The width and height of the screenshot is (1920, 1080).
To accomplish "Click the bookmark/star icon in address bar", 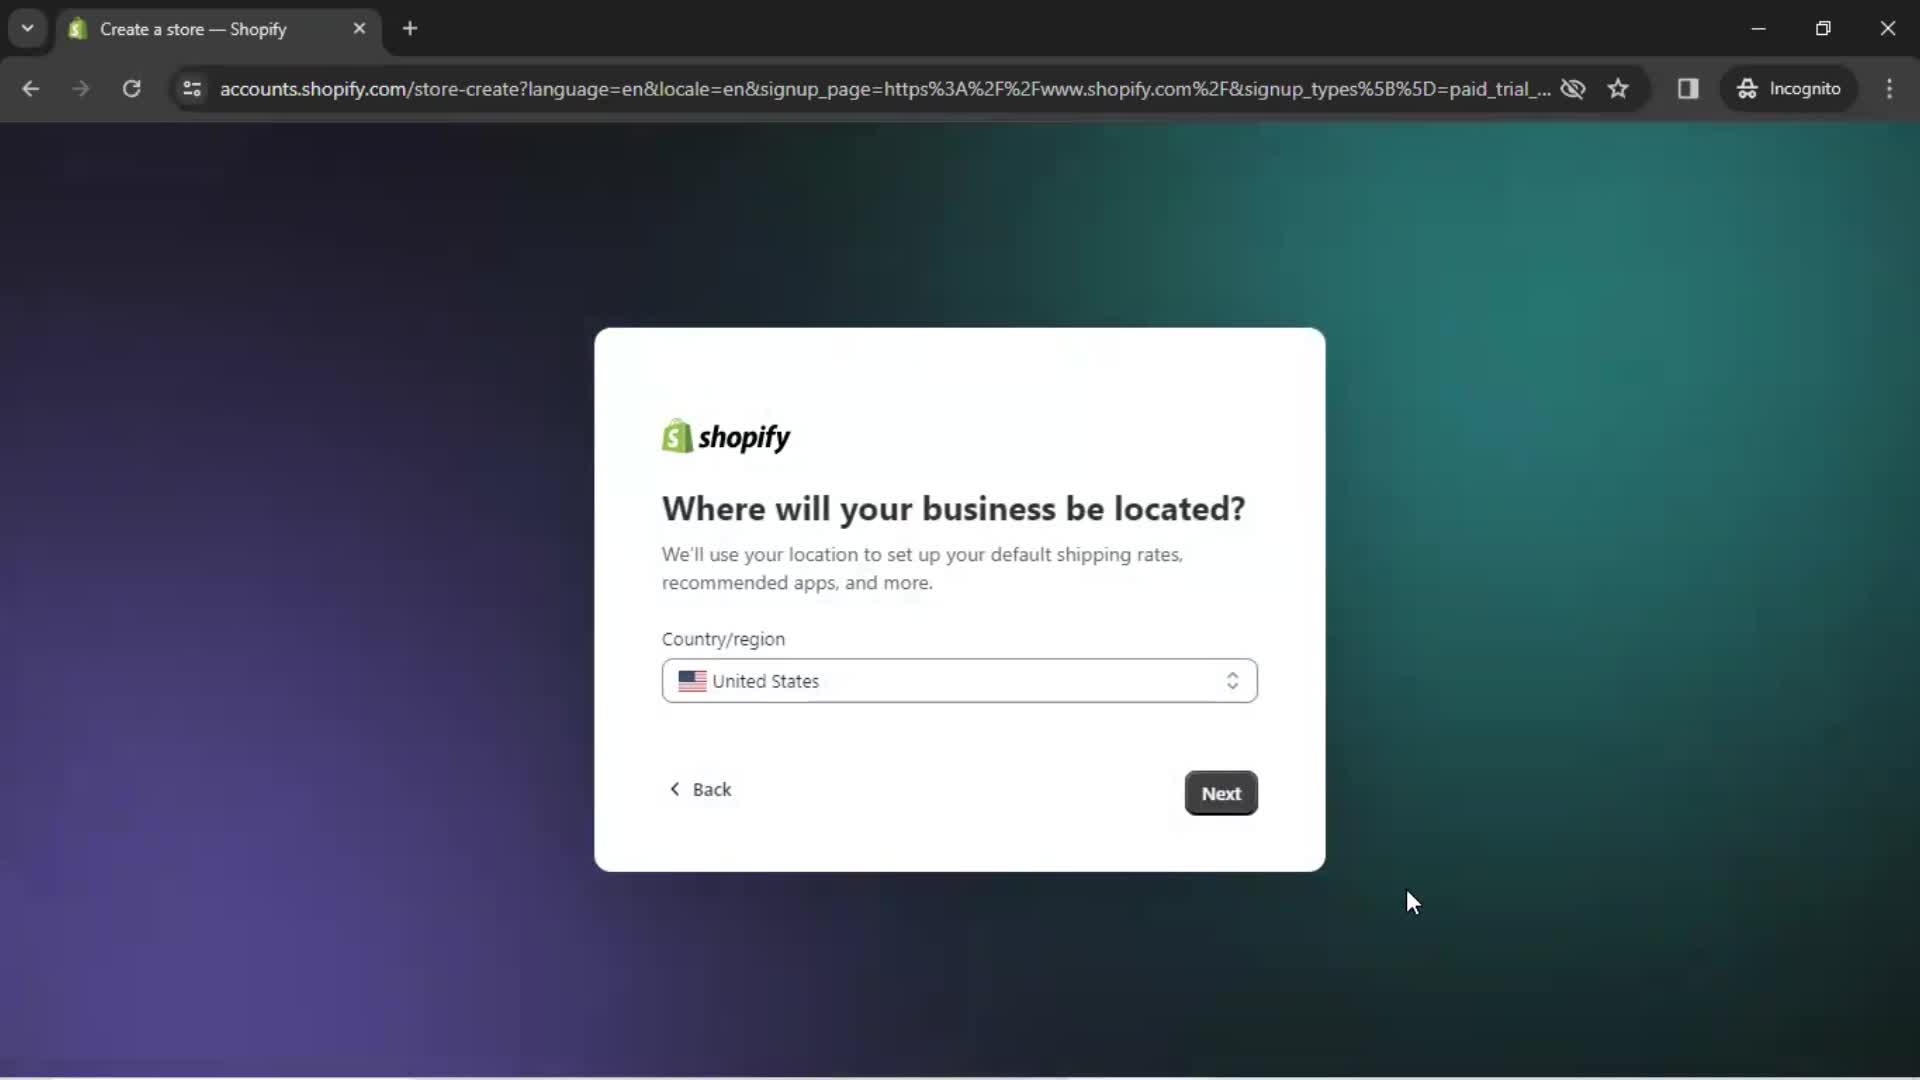I will click(x=1619, y=88).
